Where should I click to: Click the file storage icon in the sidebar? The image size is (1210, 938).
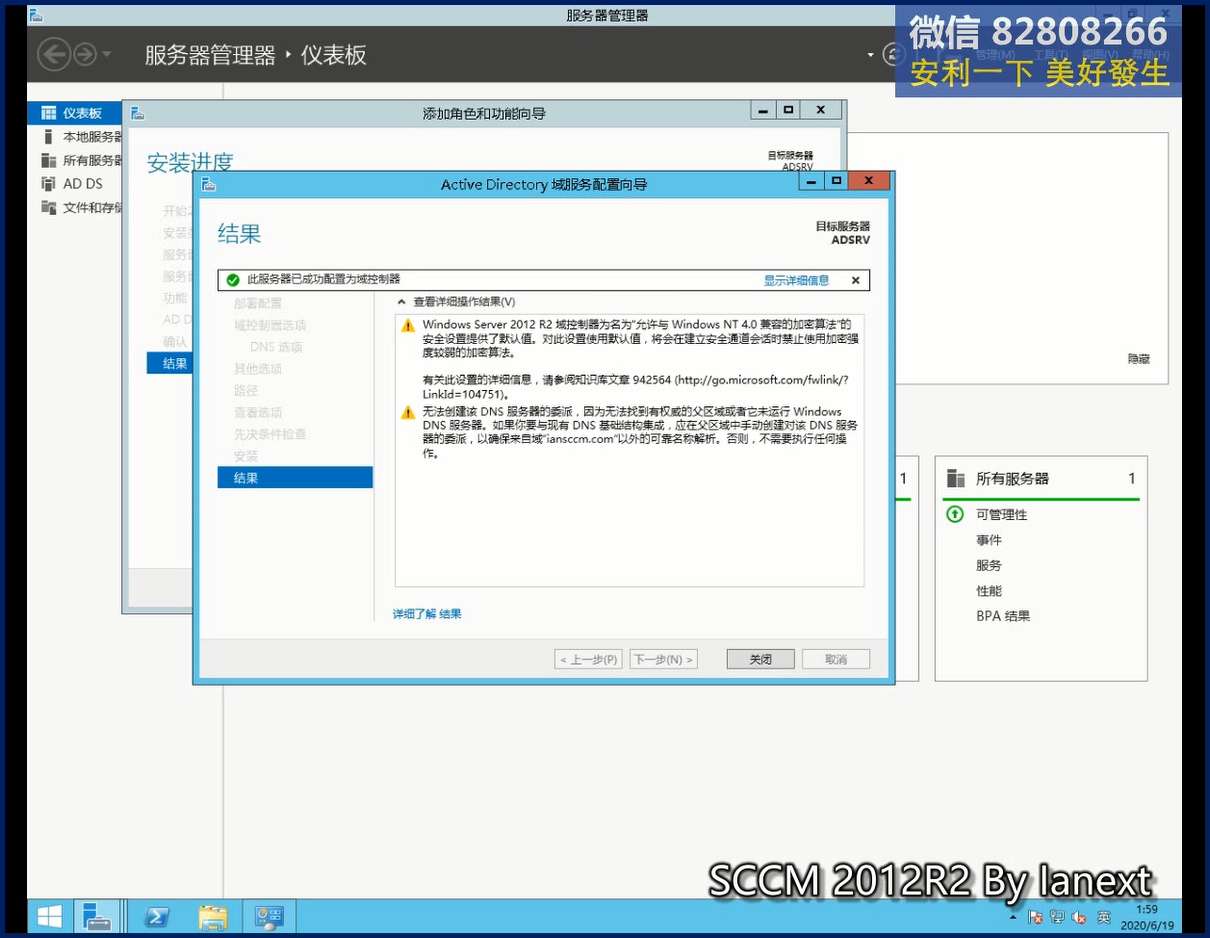(48, 207)
